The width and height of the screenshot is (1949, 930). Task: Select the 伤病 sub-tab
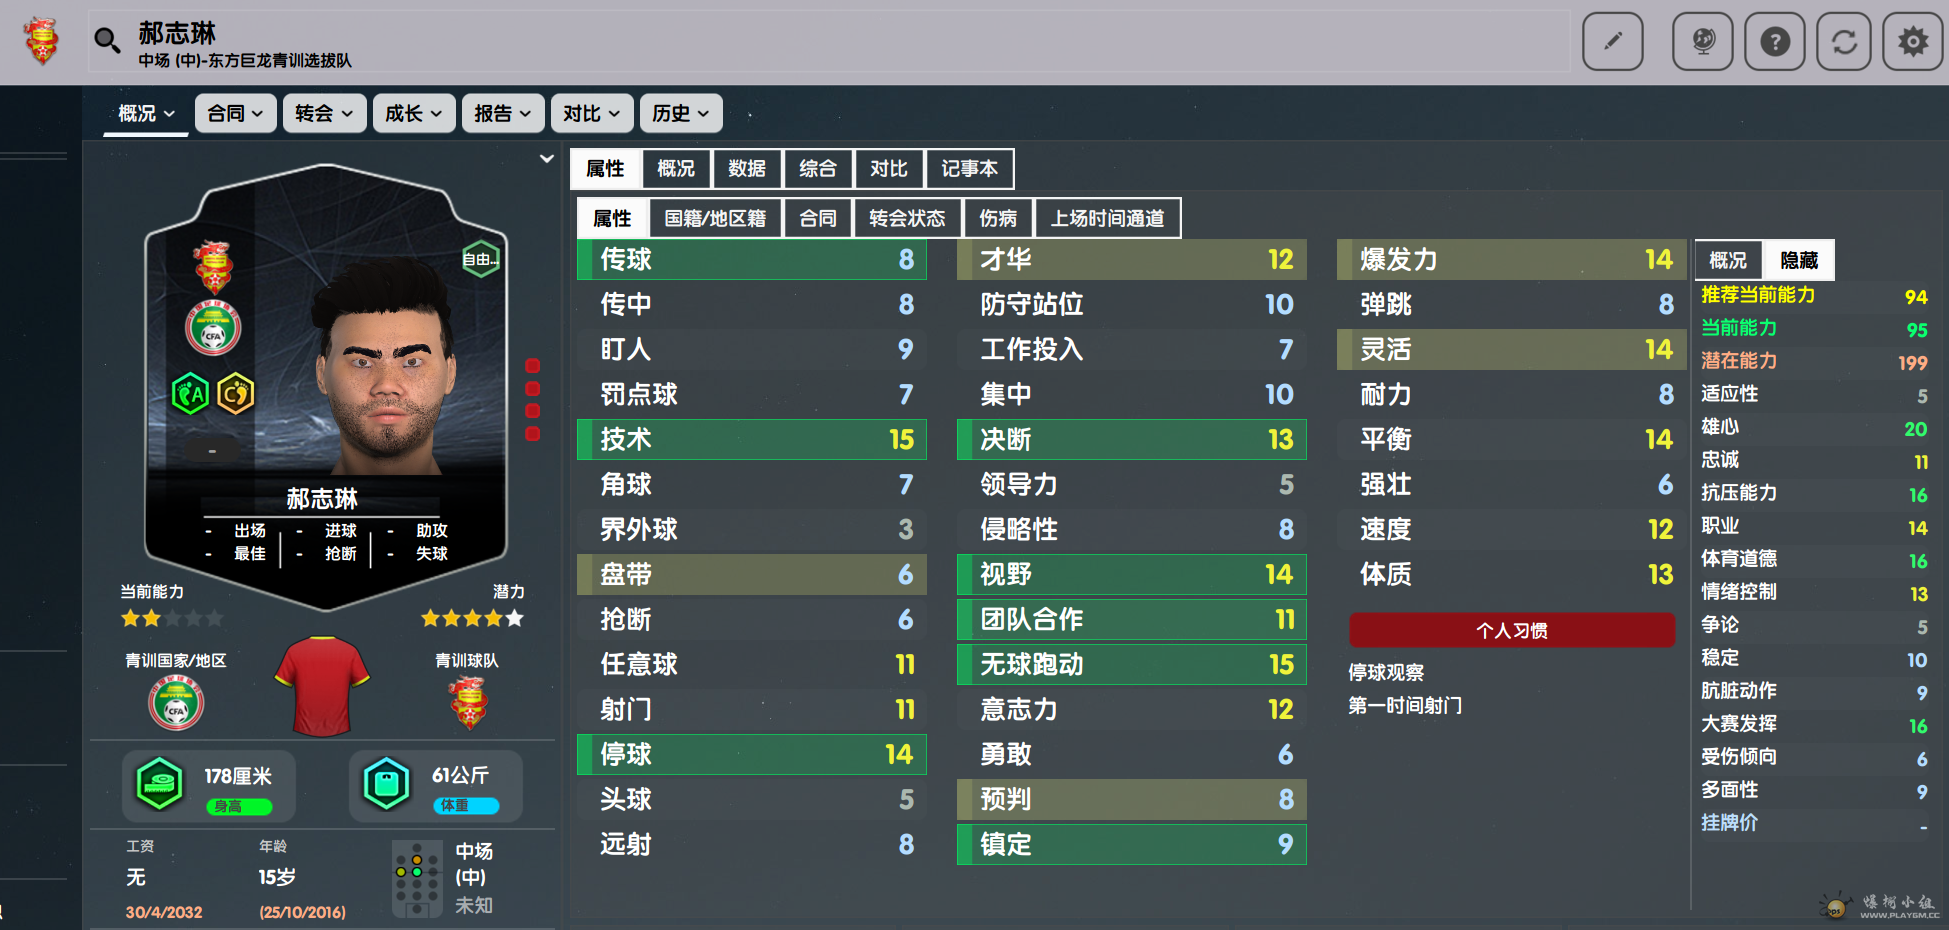[997, 219]
